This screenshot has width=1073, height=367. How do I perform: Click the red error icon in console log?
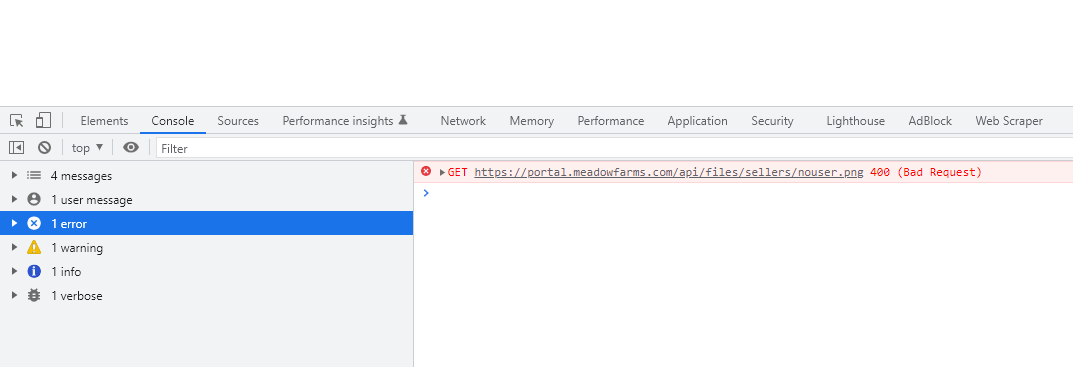(426, 172)
